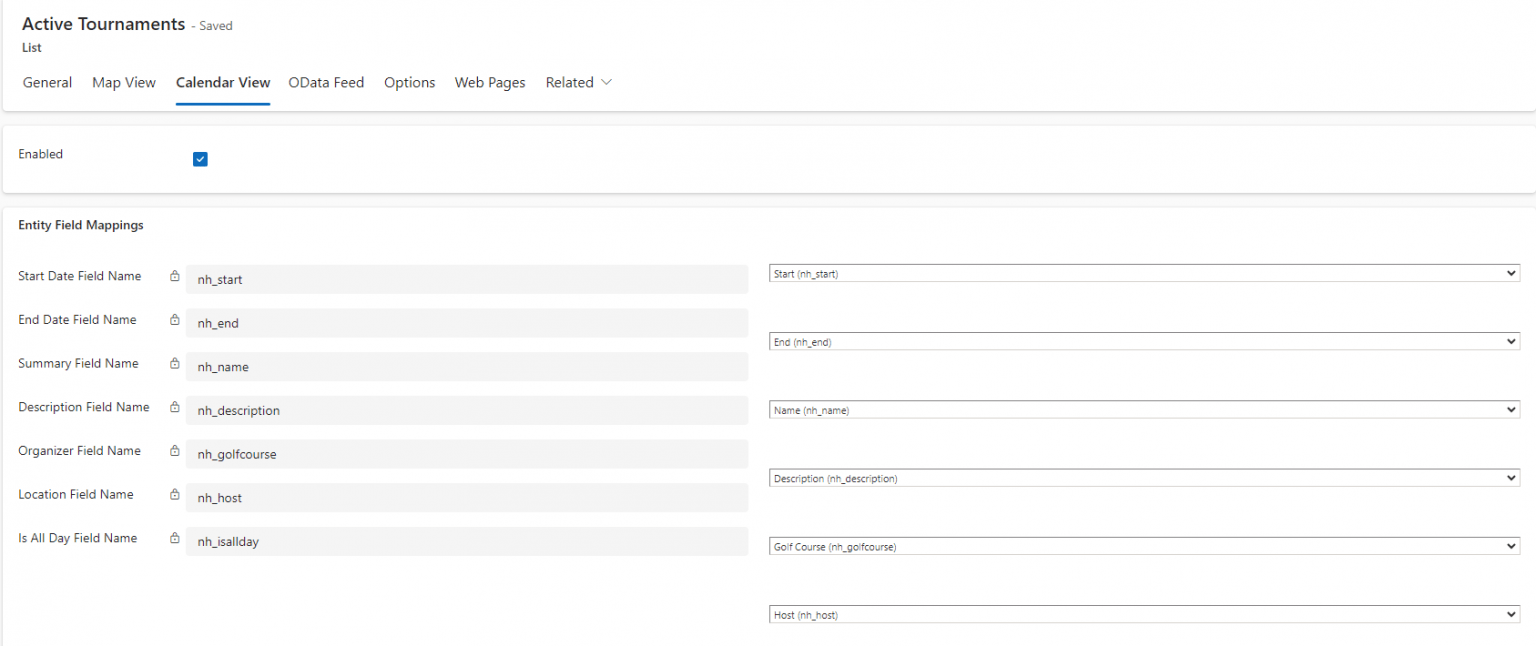Click lock icon beside End Date Field Name
The height and width of the screenshot is (646, 1536).
point(174,320)
